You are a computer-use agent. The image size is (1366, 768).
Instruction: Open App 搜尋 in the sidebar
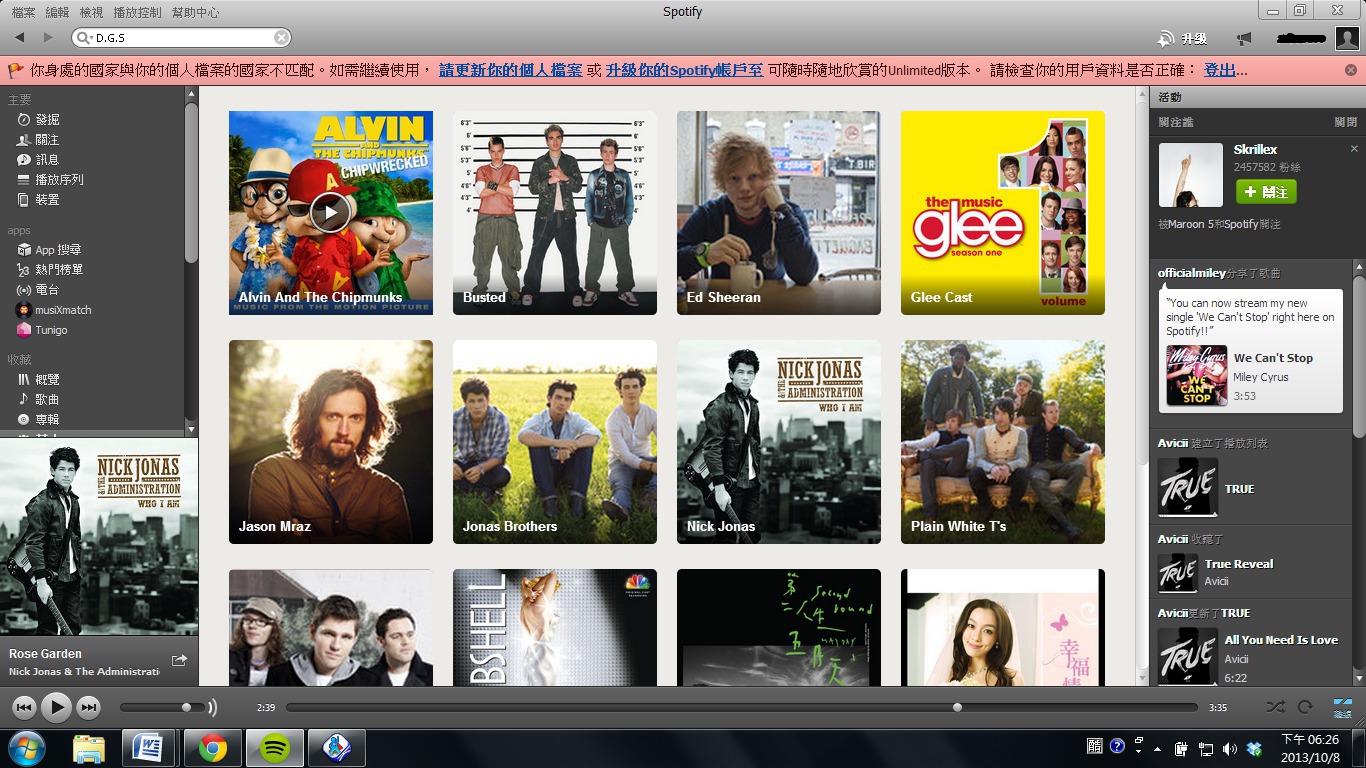(x=50, y=249)
